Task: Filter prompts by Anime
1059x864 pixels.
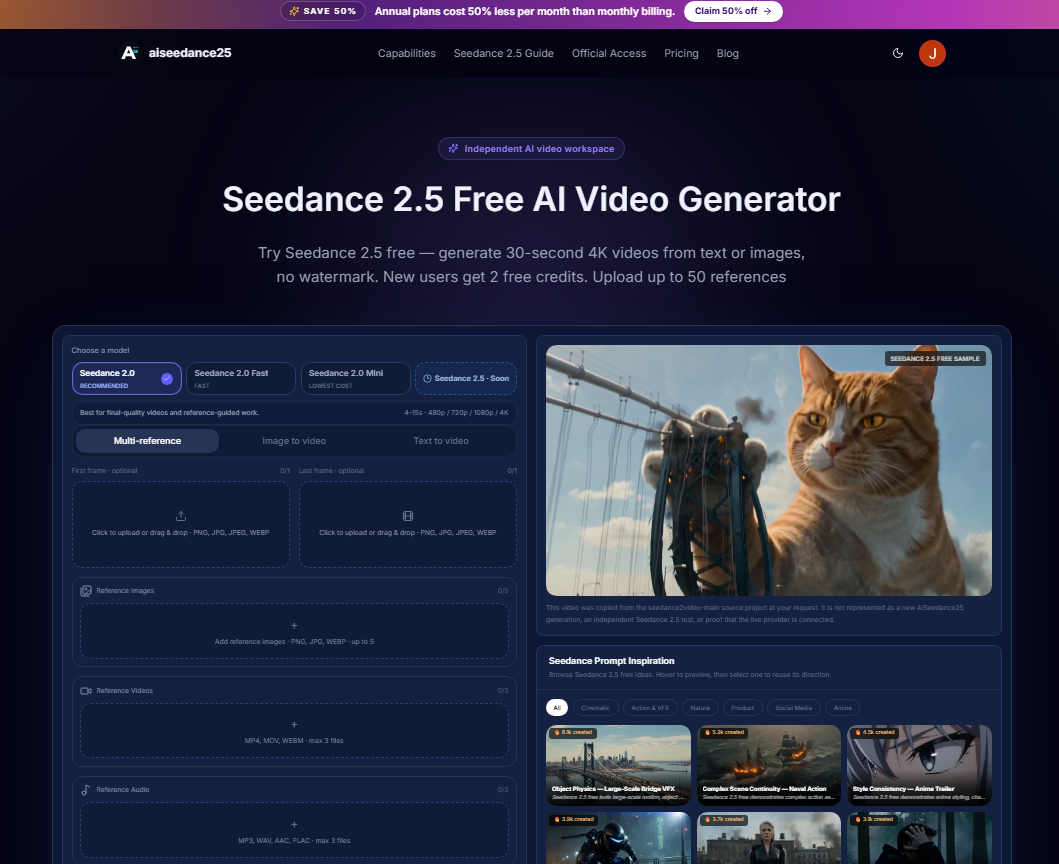Action: (x=843, y=708)
